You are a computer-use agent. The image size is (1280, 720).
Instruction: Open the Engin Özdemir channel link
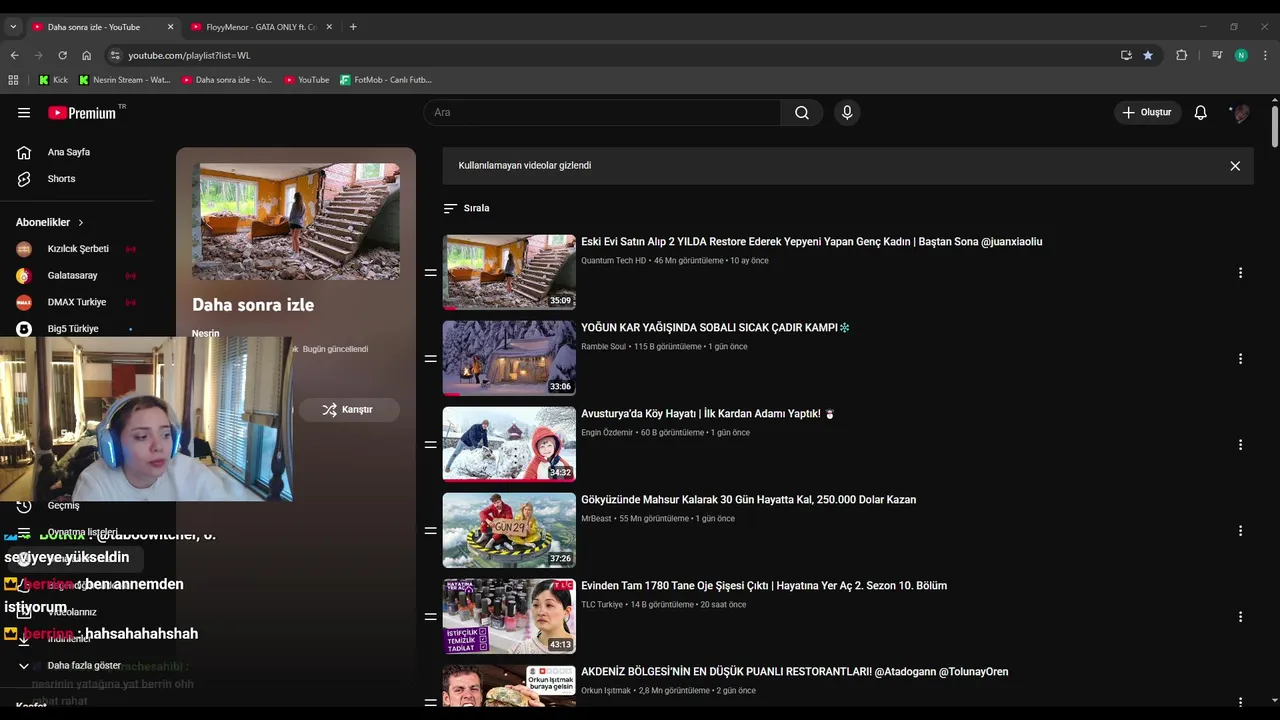pyautogui.click(x=607, y=433)
